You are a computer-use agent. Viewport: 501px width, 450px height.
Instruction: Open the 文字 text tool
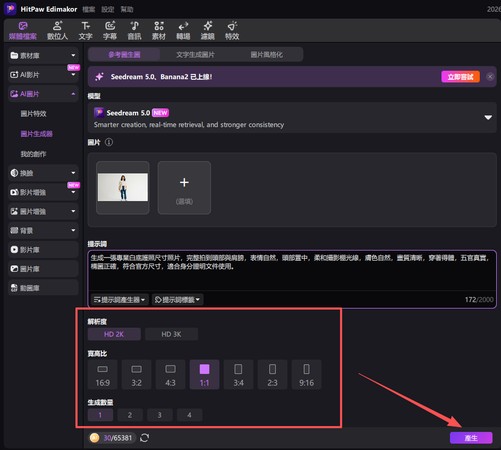click(x=85, y=30)
